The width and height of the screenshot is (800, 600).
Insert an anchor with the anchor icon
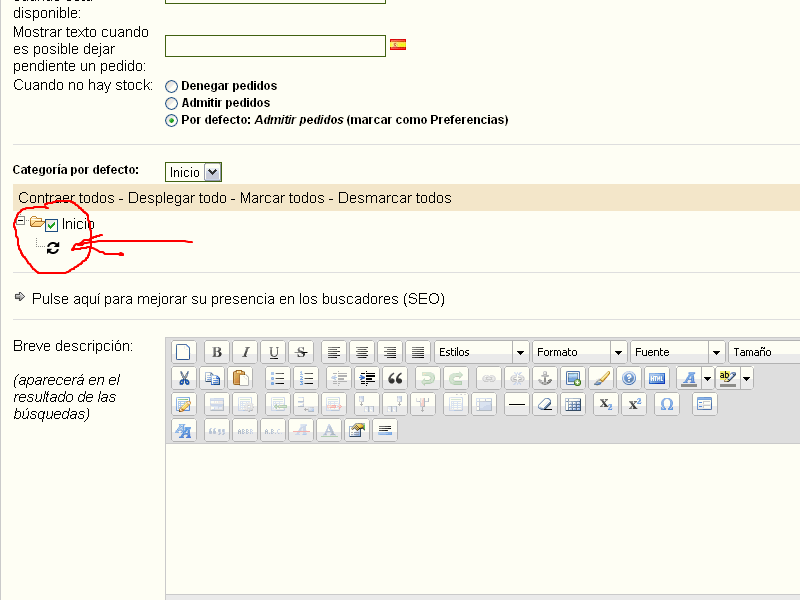click(545, 378)
